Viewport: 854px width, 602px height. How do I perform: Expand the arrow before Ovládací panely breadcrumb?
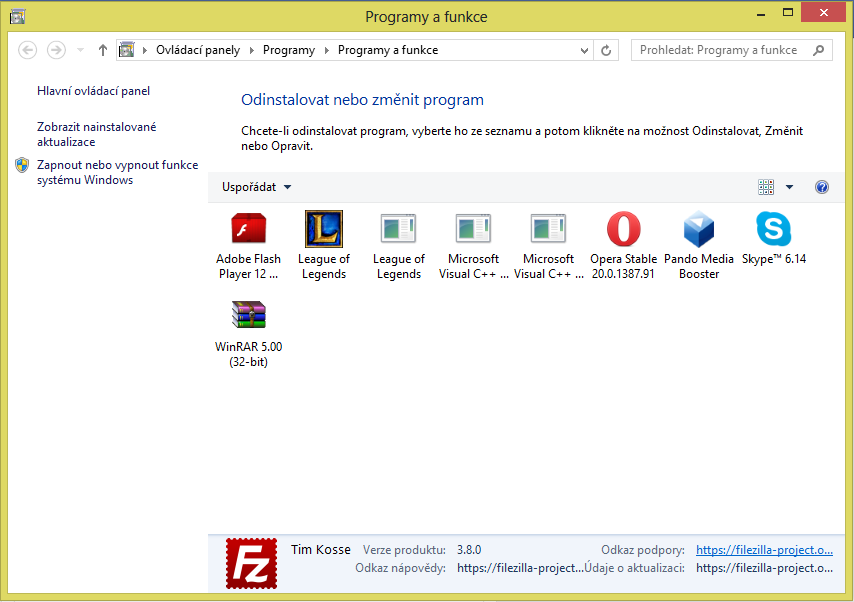coord(145,50)
